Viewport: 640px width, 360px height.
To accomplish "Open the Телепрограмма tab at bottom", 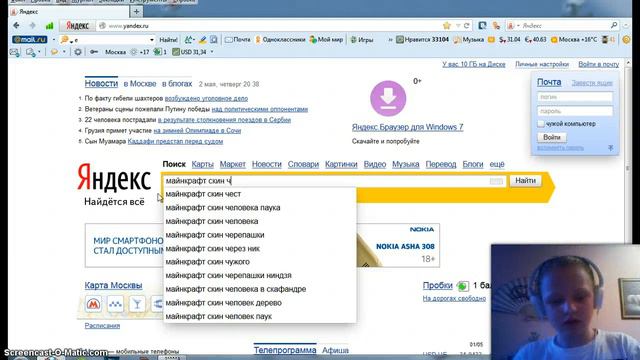I will tap(285, 350).
